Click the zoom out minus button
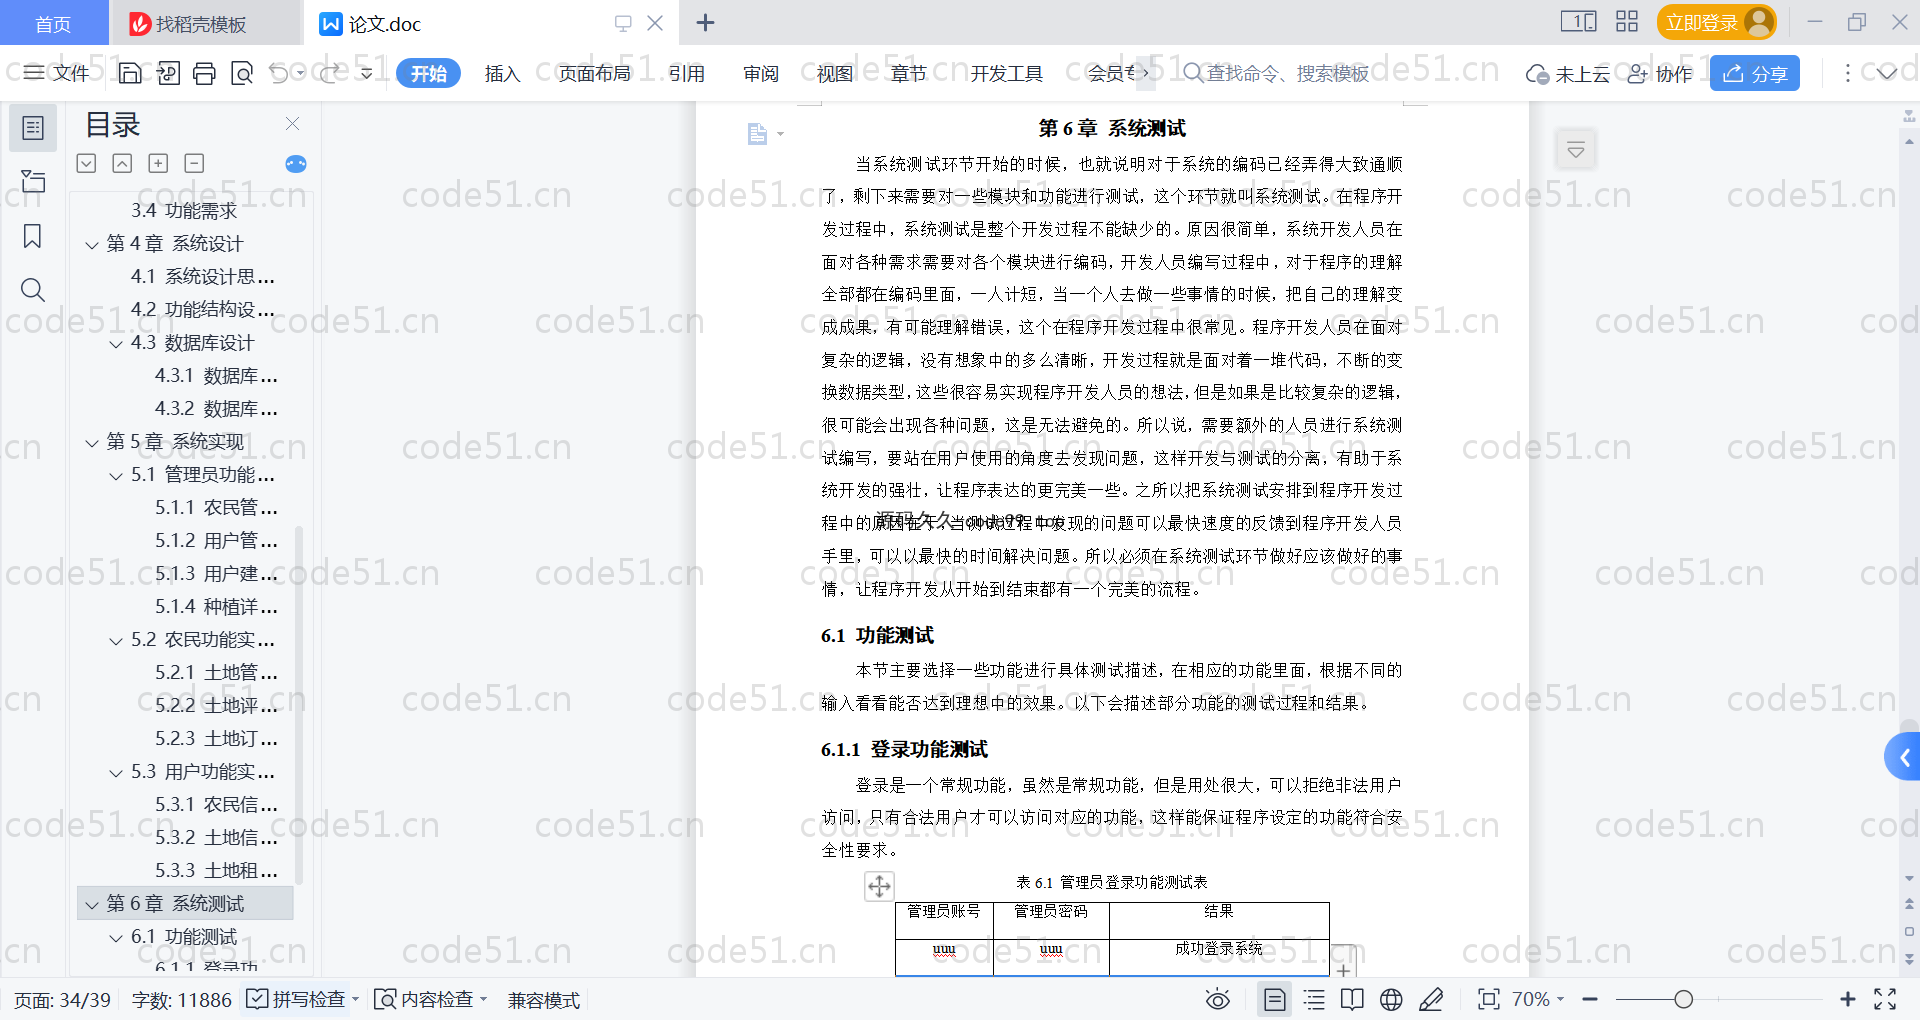1920x1020 pixels. click(1590, 999)
